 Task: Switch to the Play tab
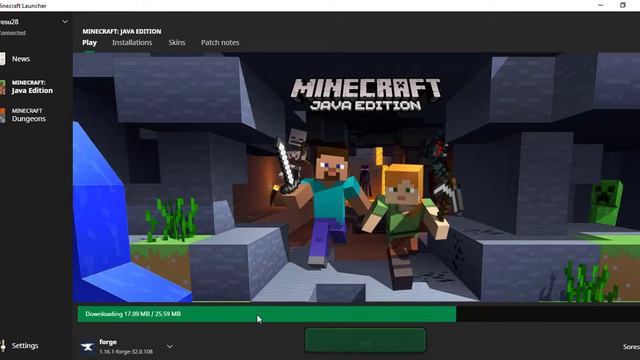(x=89, y=42)
